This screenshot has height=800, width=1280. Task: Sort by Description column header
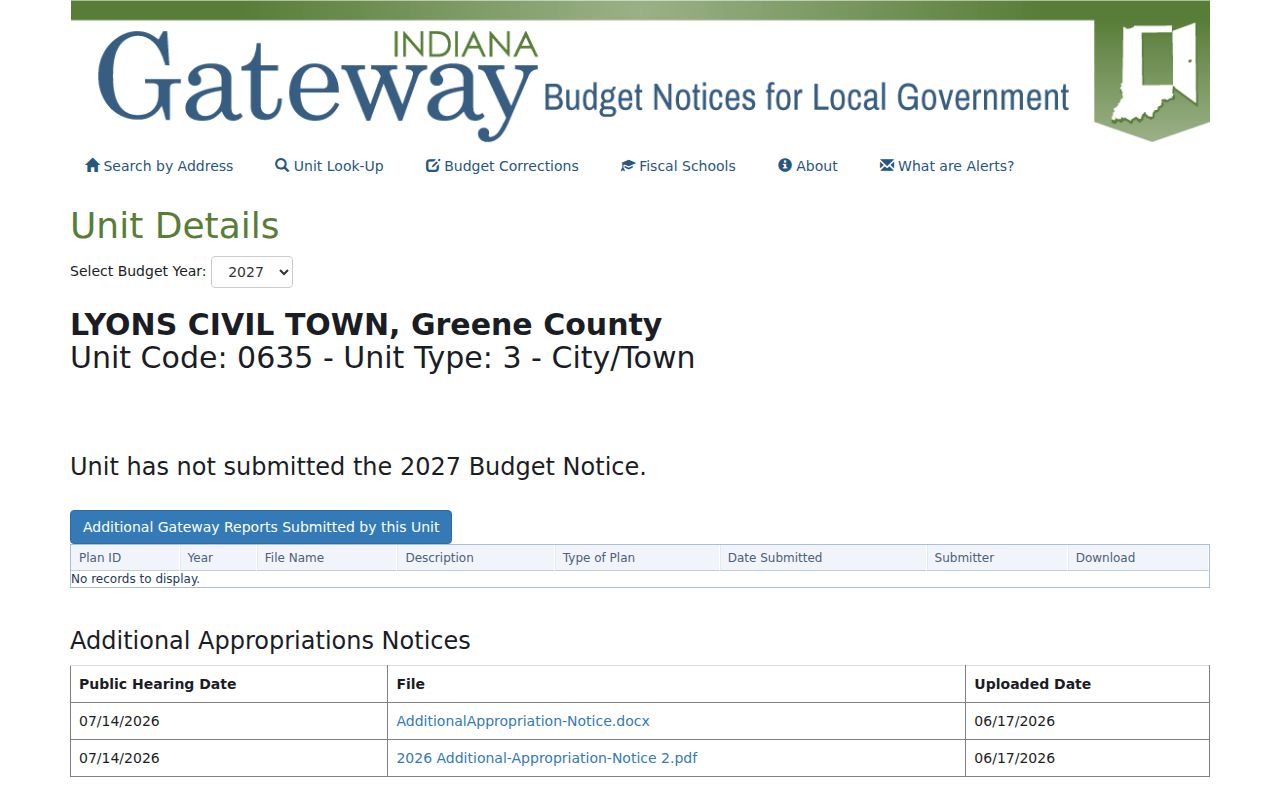click(x=439, y=558)
